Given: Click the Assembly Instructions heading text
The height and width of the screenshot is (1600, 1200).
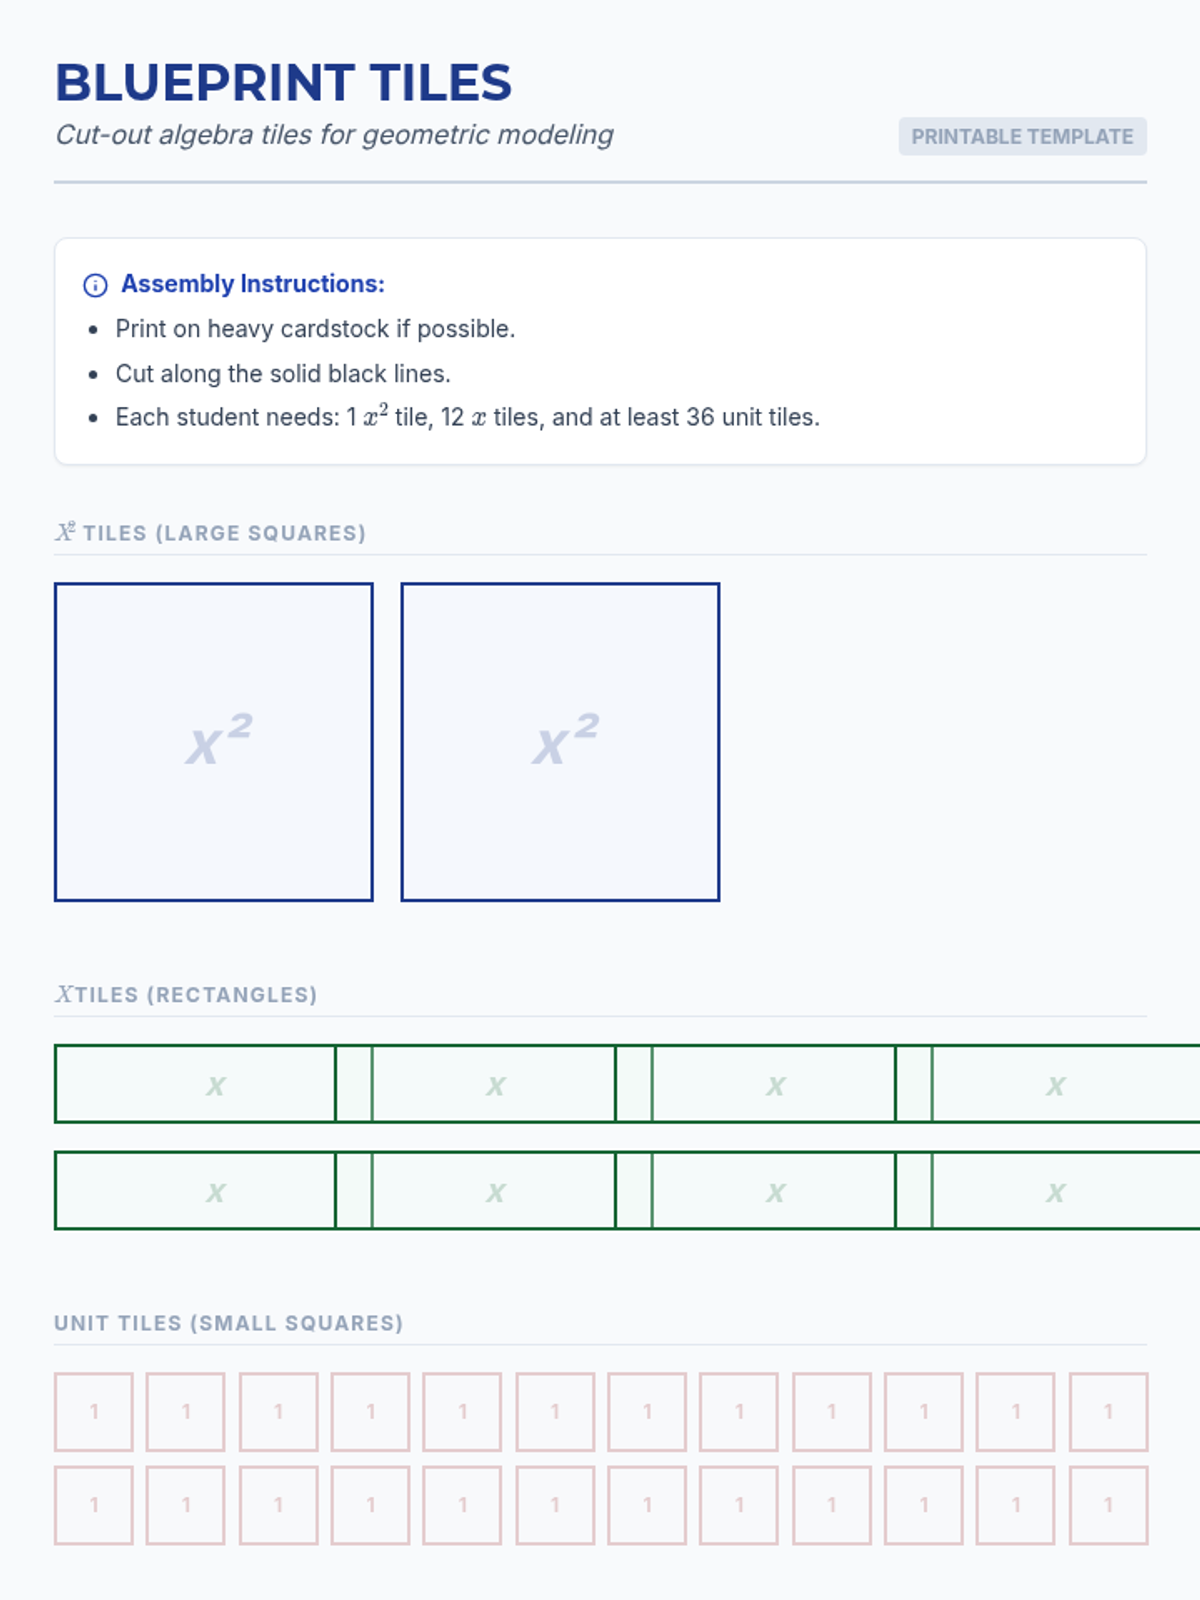Looking at the screenshot, I should [253, 284].
